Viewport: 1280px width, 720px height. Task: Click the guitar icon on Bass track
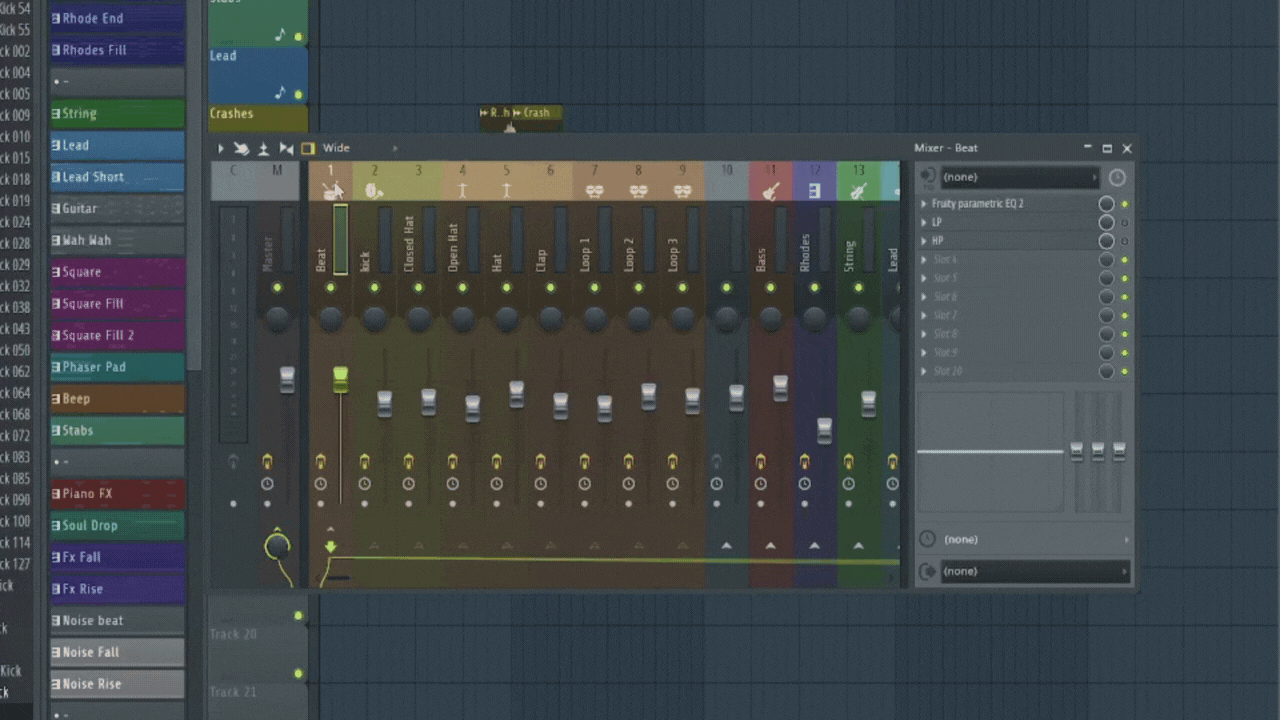(770, 191)
